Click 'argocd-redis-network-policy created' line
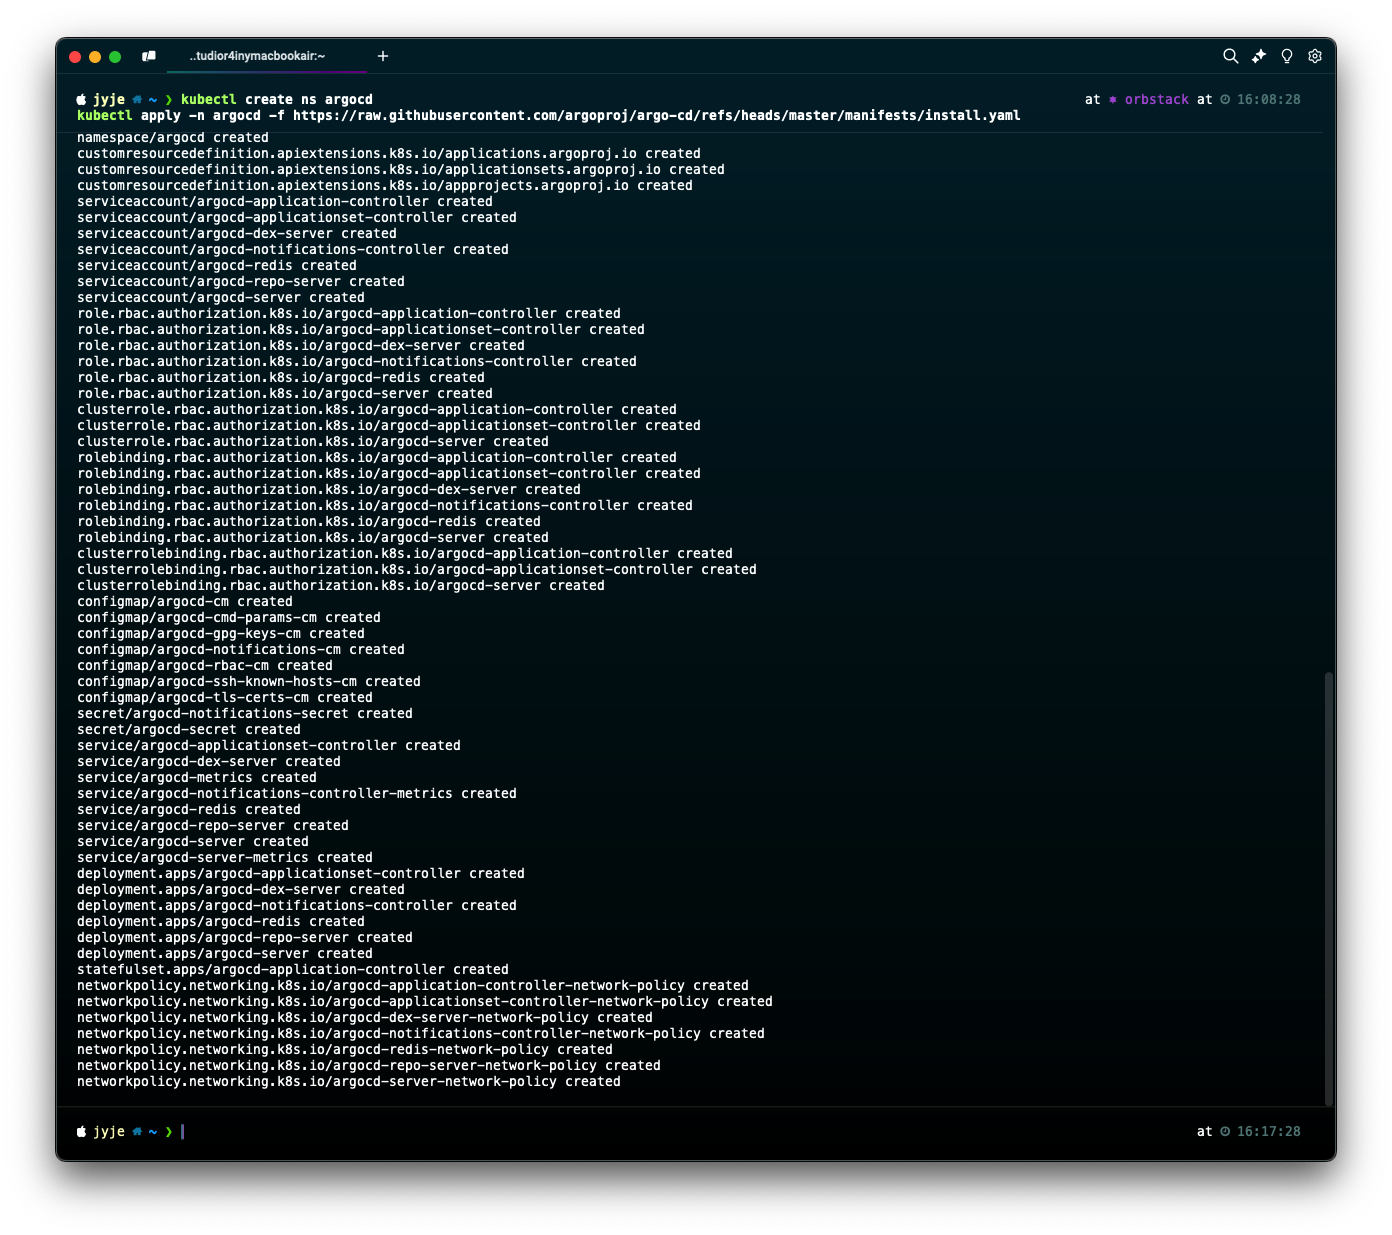Viewport: 1392px width, 1235px height. coord(345,1050)
